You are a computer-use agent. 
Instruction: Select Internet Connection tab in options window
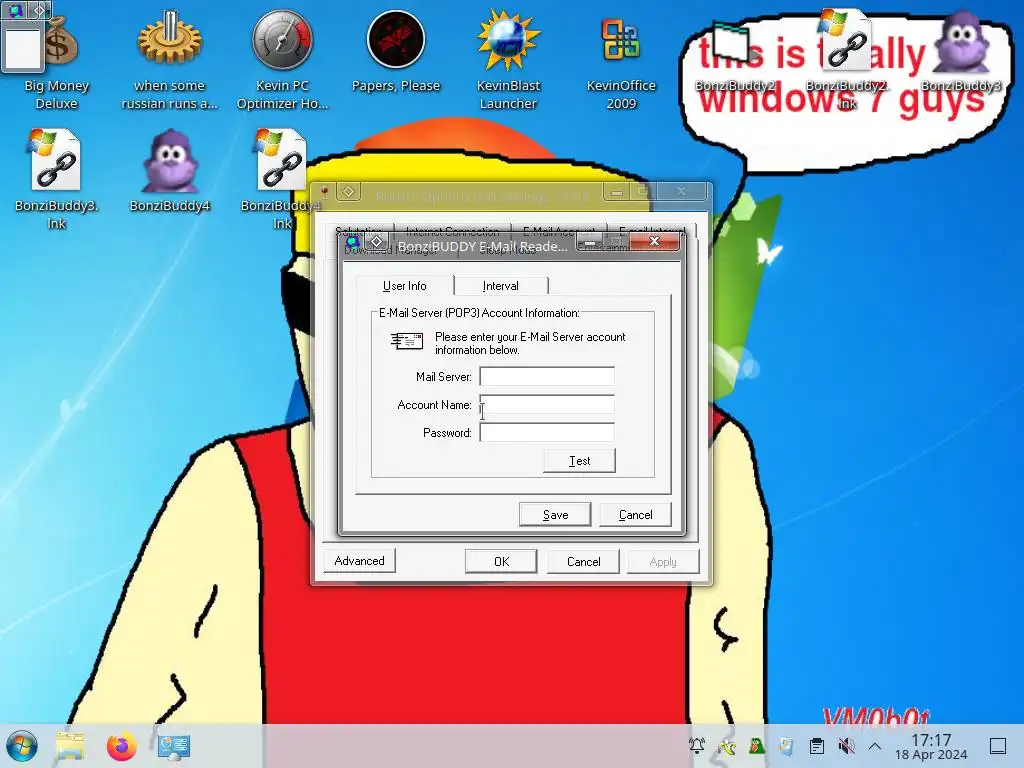453,231
